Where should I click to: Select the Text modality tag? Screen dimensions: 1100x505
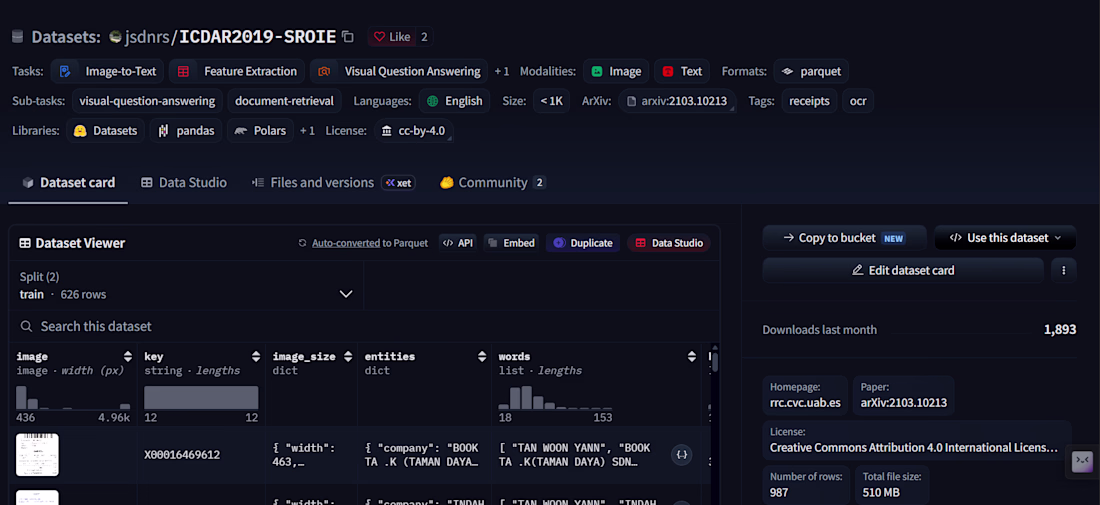coord(682,71)
